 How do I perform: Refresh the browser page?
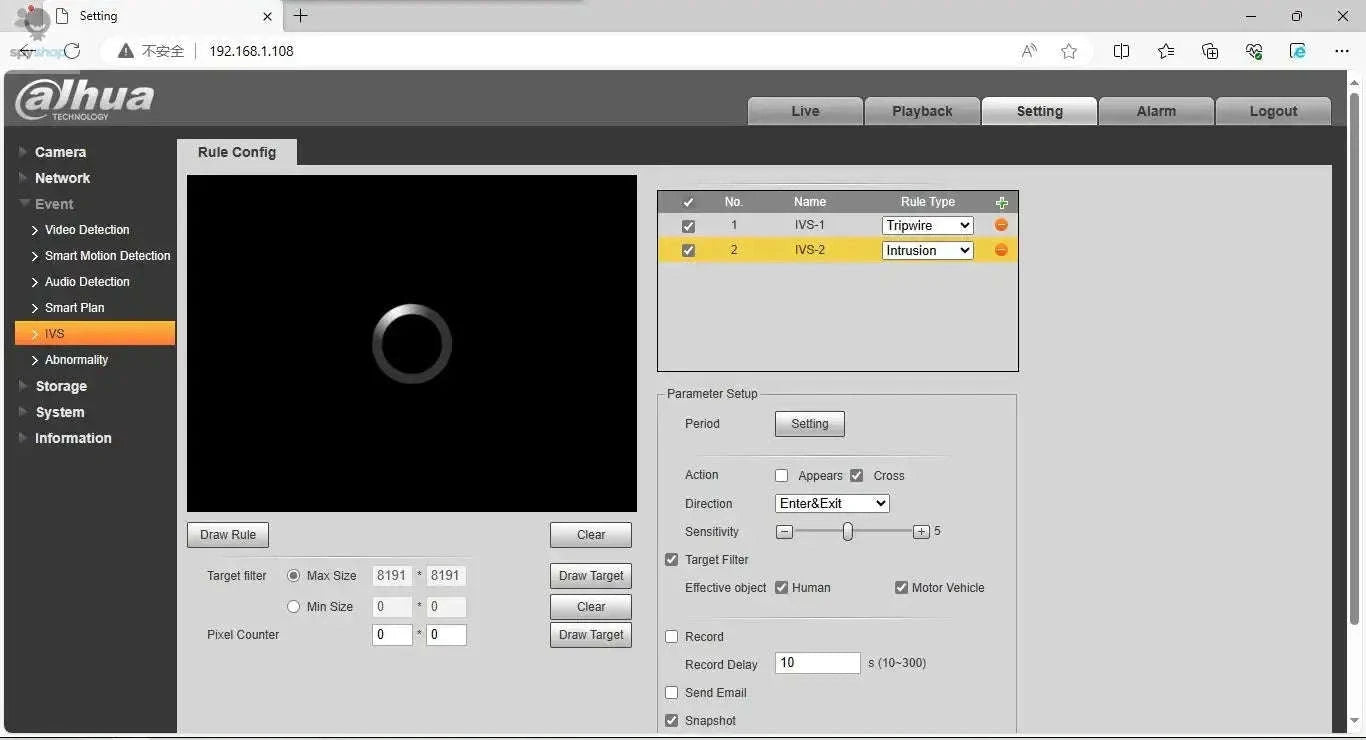pos(72,51)
